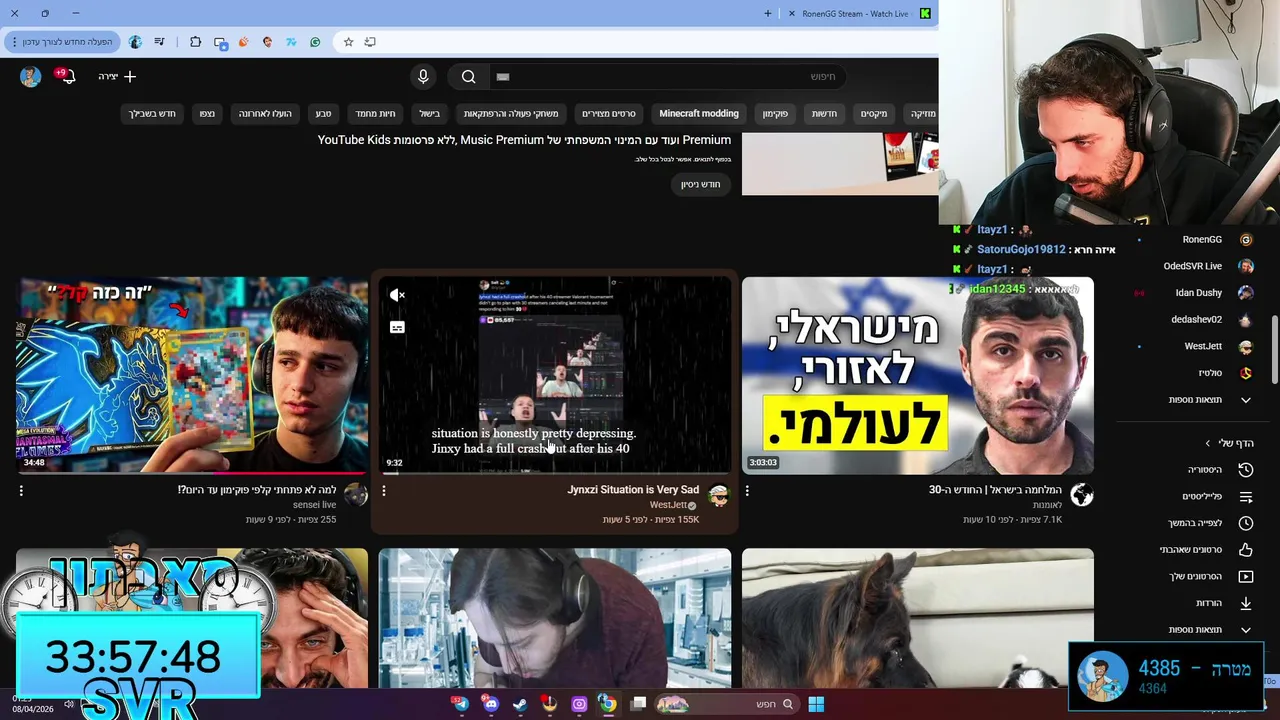Open the browser media control icon
Screen dimensions: 1280x720
[160, 42]
